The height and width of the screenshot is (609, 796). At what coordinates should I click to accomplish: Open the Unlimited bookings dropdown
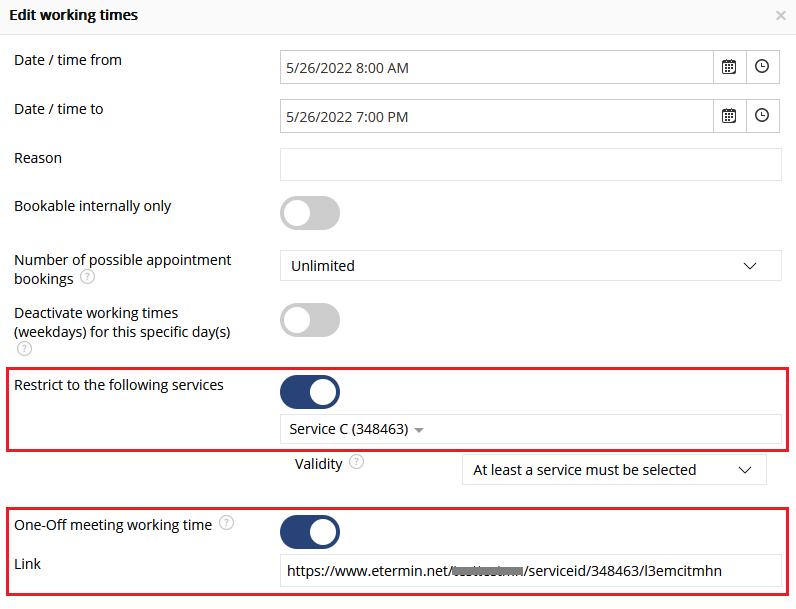click(x=530, y=265)
